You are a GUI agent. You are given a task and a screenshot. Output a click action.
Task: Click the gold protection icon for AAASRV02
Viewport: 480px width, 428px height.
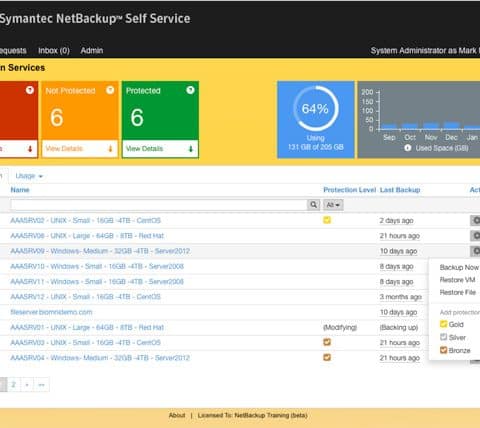point(327,220)
